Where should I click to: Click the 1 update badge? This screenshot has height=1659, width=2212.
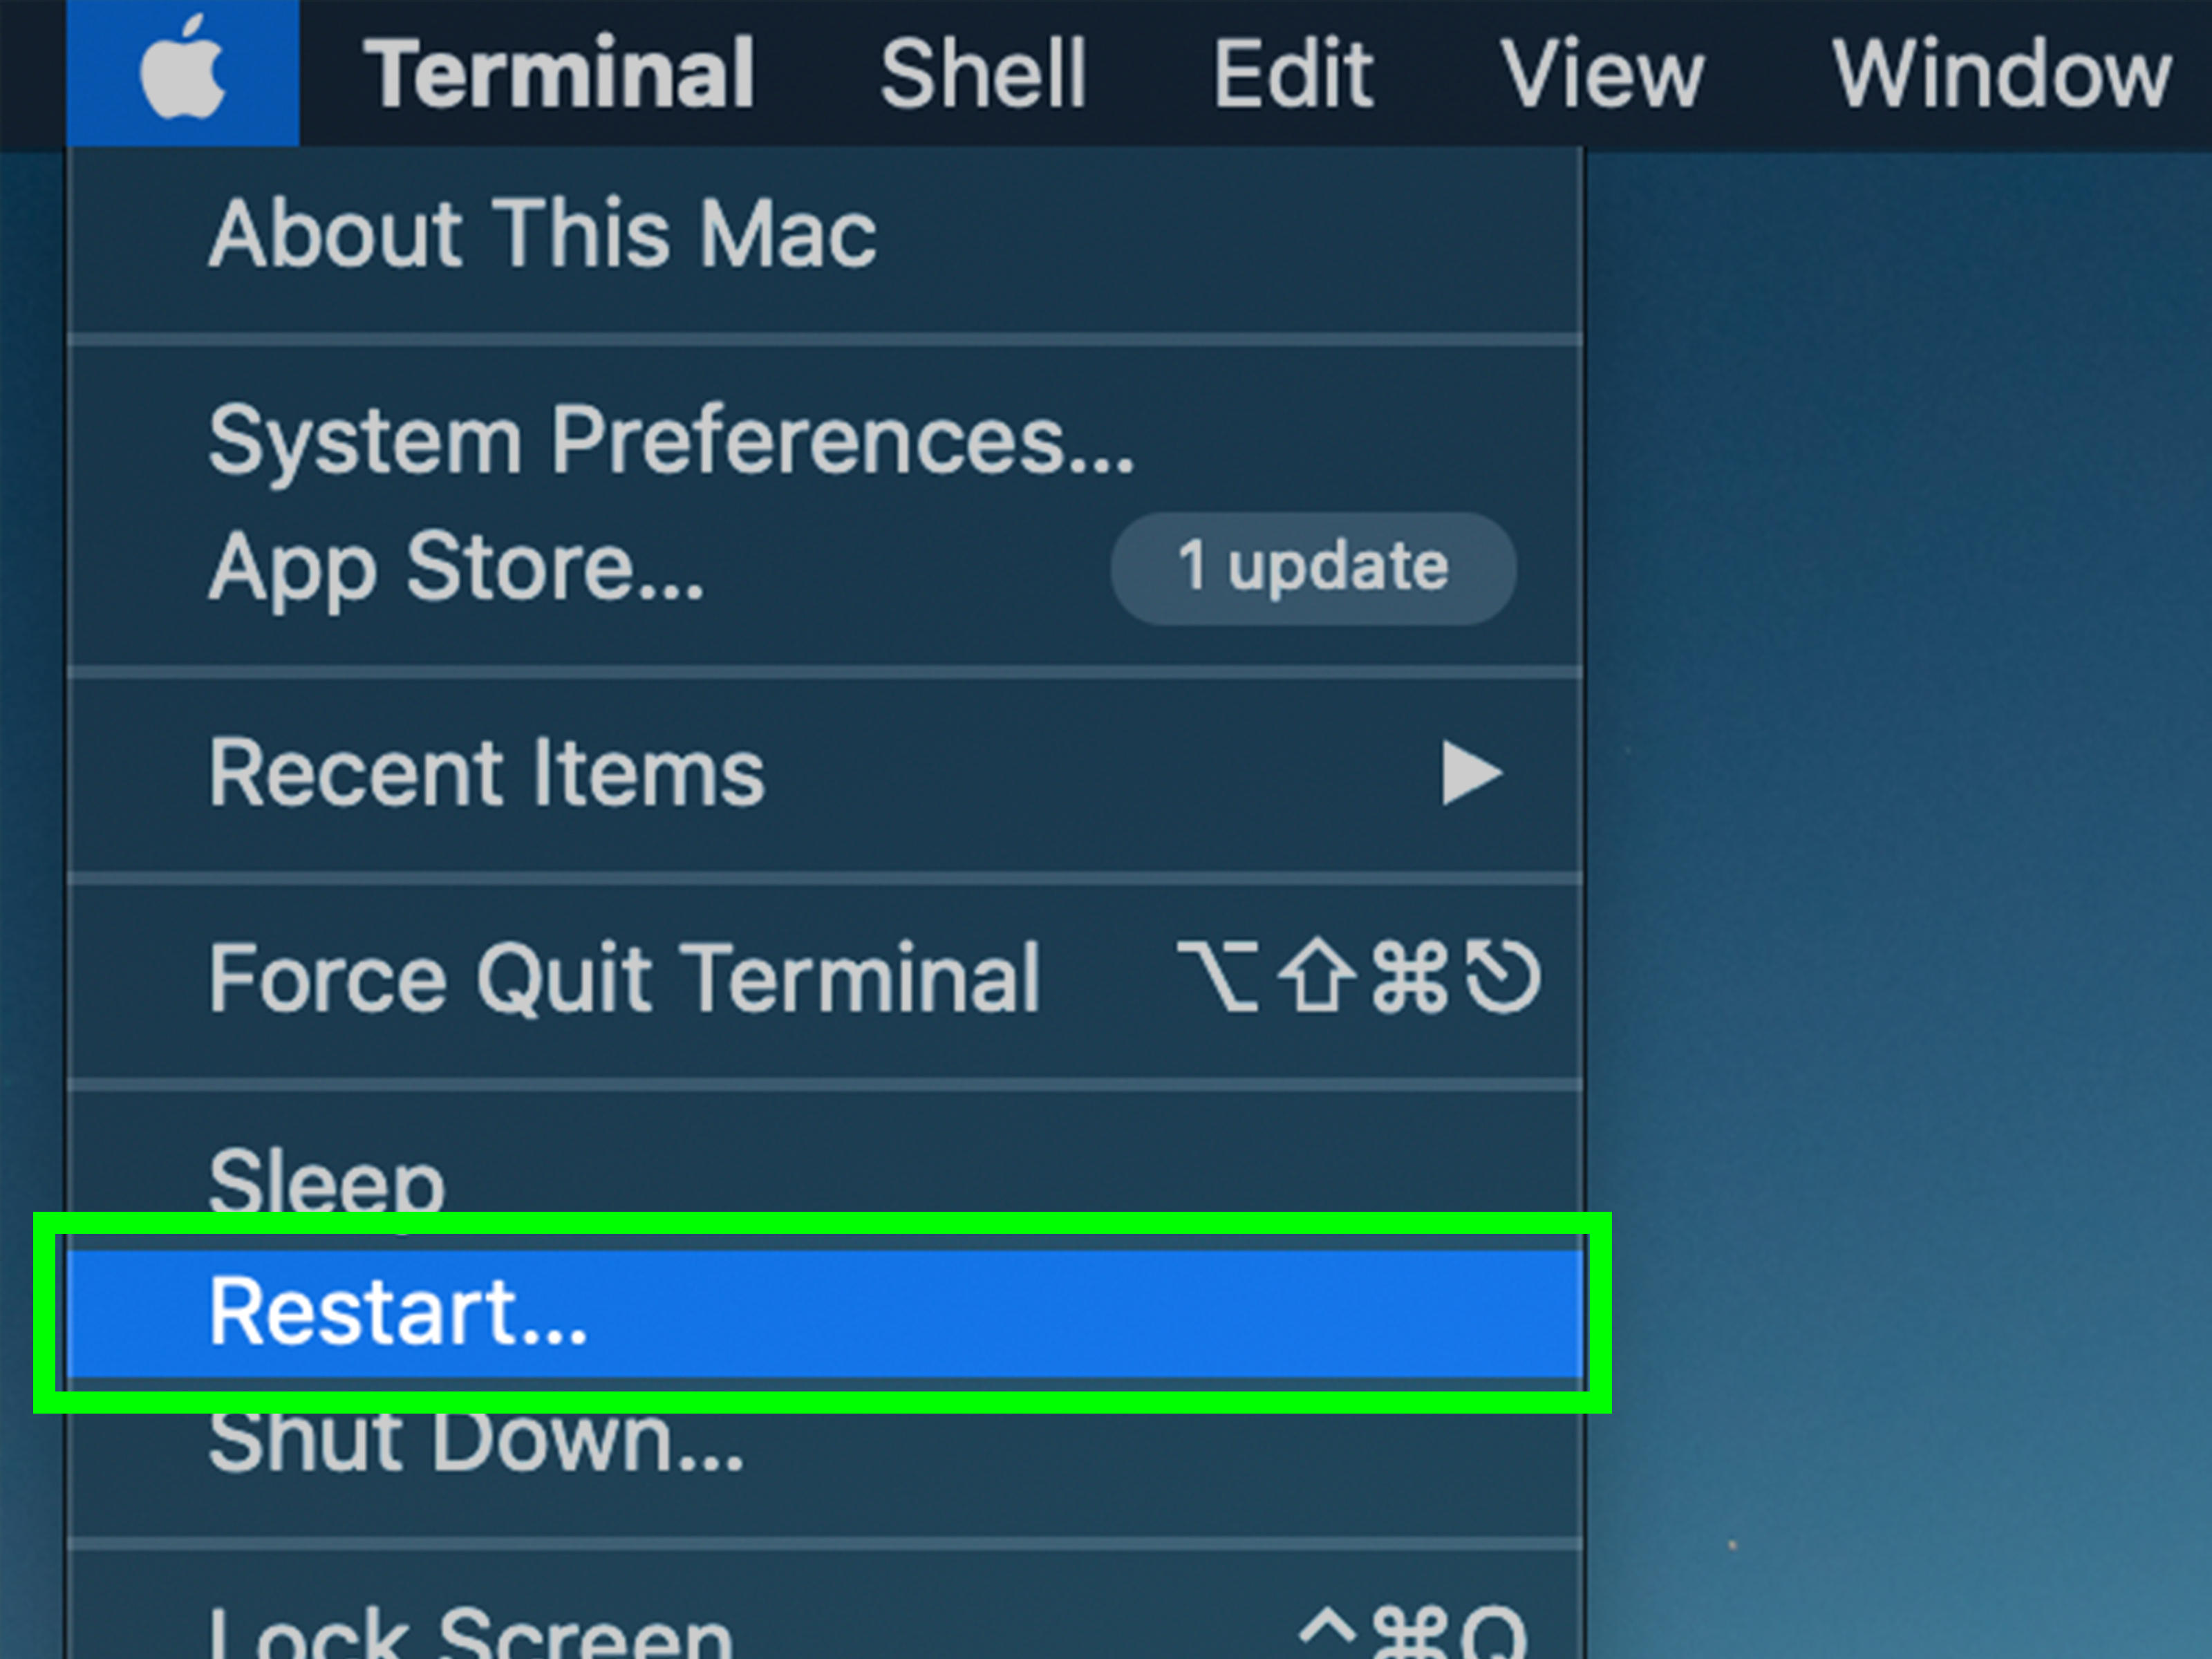click(1313, 568)
